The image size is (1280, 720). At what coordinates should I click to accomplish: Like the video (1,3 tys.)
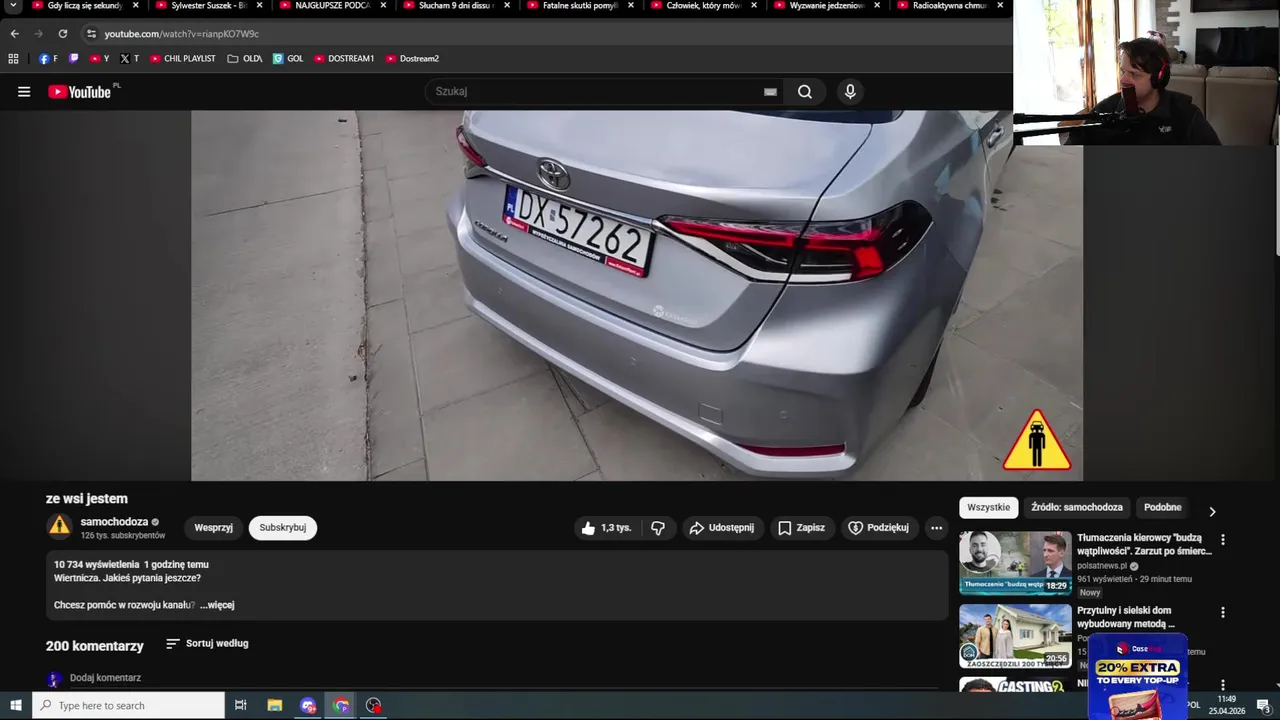608,528
